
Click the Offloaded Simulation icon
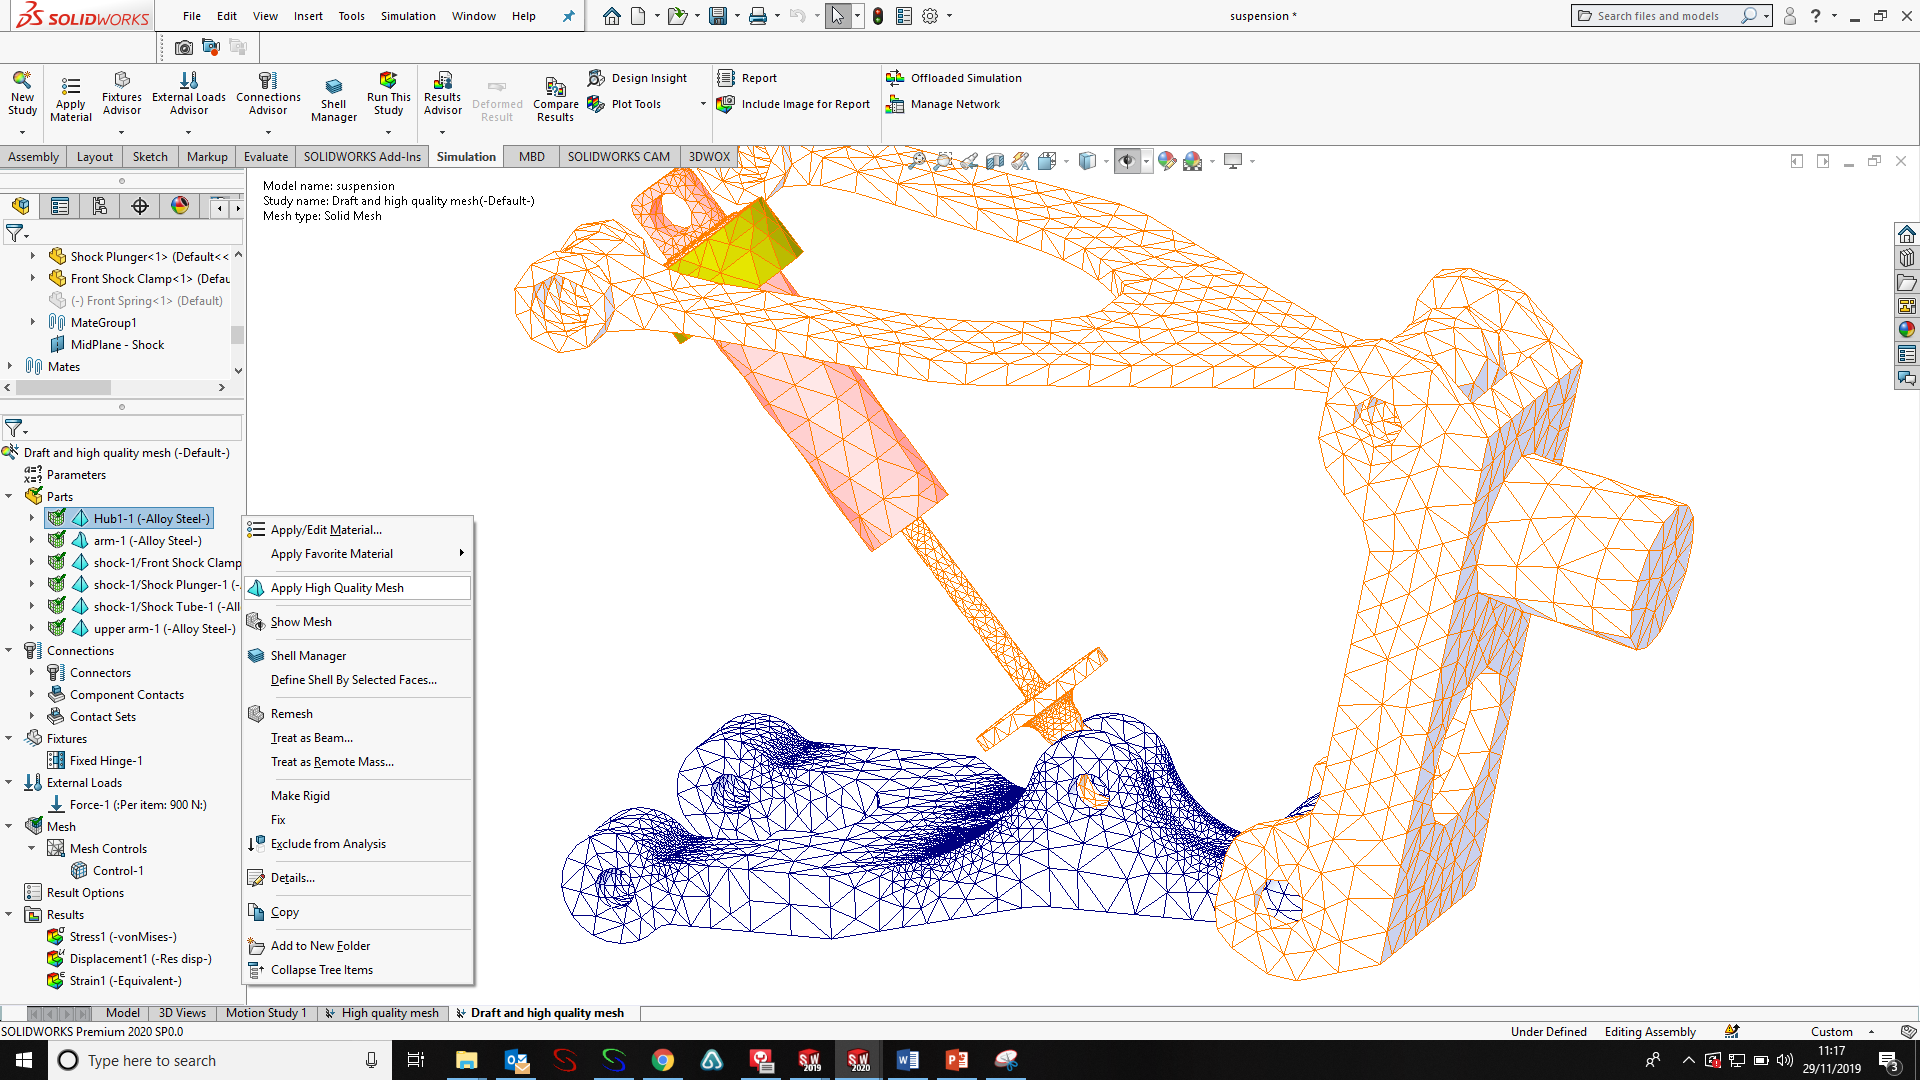[895, 78]
